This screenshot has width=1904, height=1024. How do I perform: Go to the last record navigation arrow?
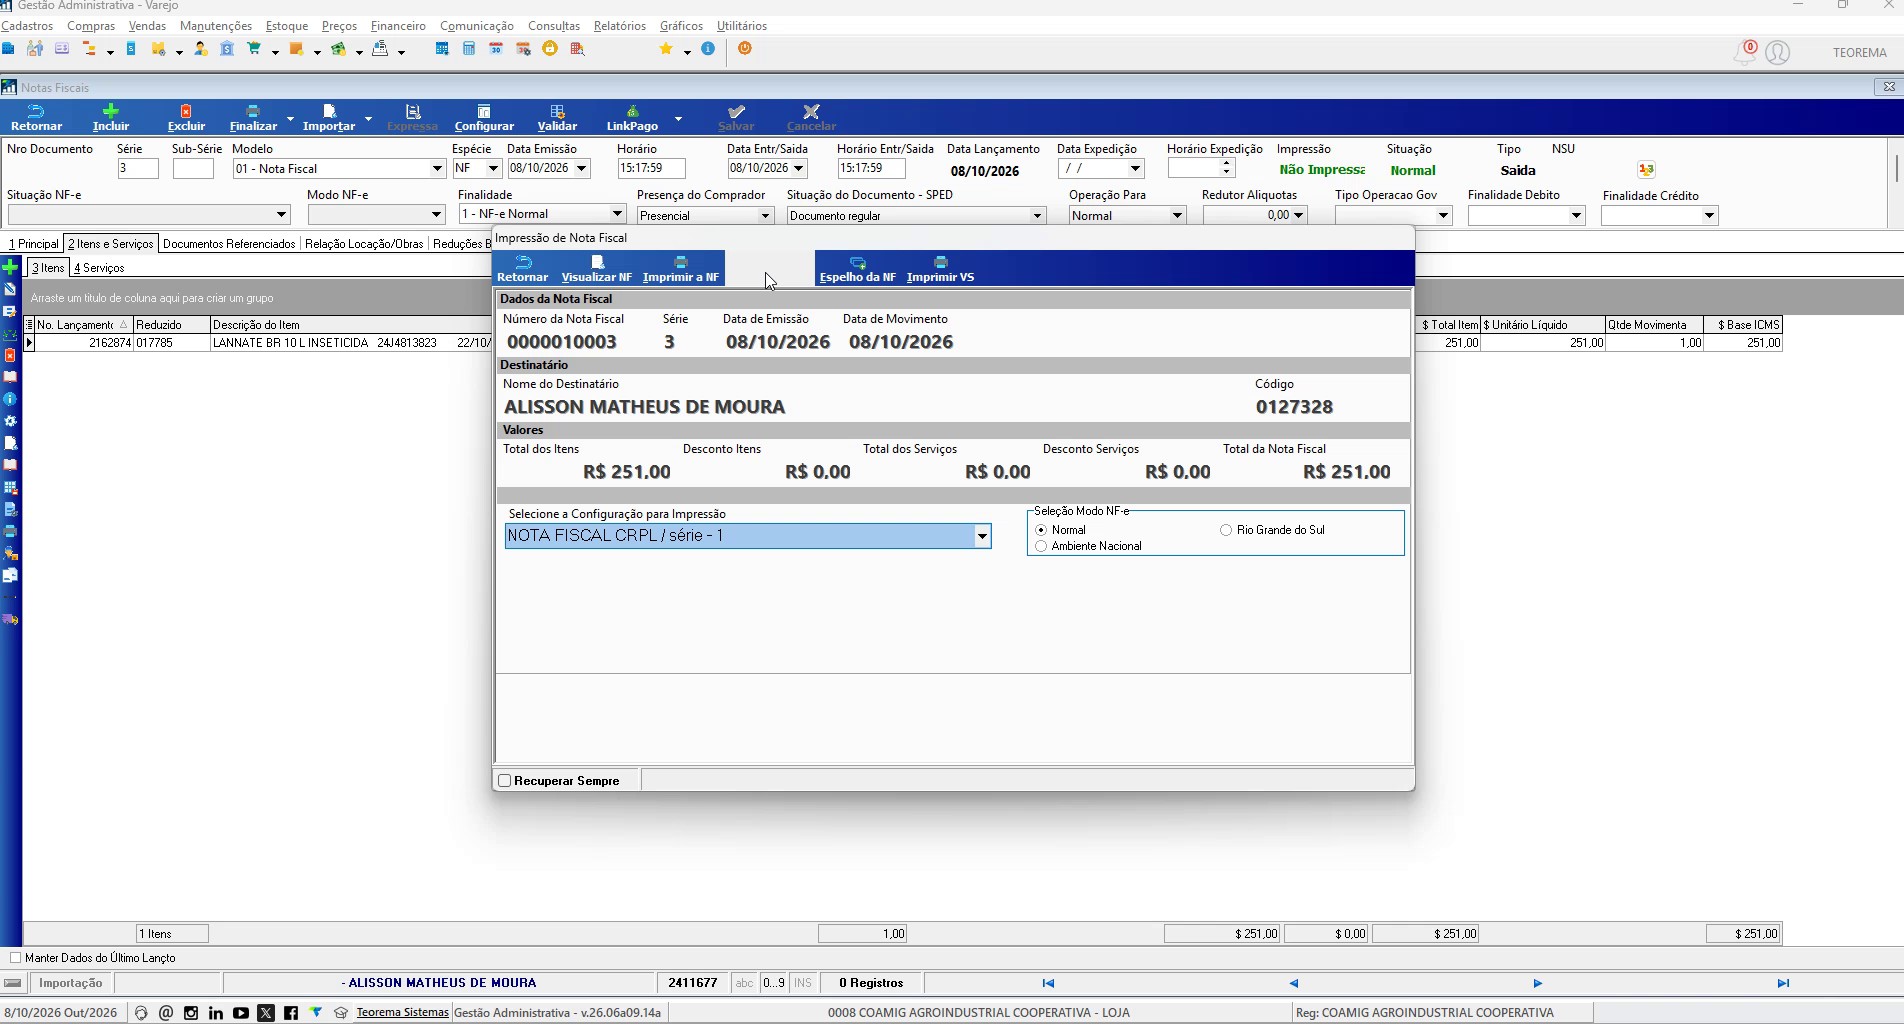point(1783,984)
